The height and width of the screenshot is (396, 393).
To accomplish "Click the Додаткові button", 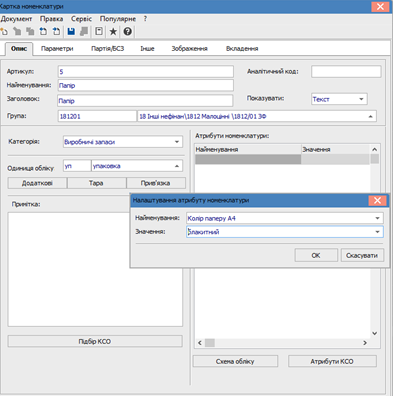I will 37,183.
